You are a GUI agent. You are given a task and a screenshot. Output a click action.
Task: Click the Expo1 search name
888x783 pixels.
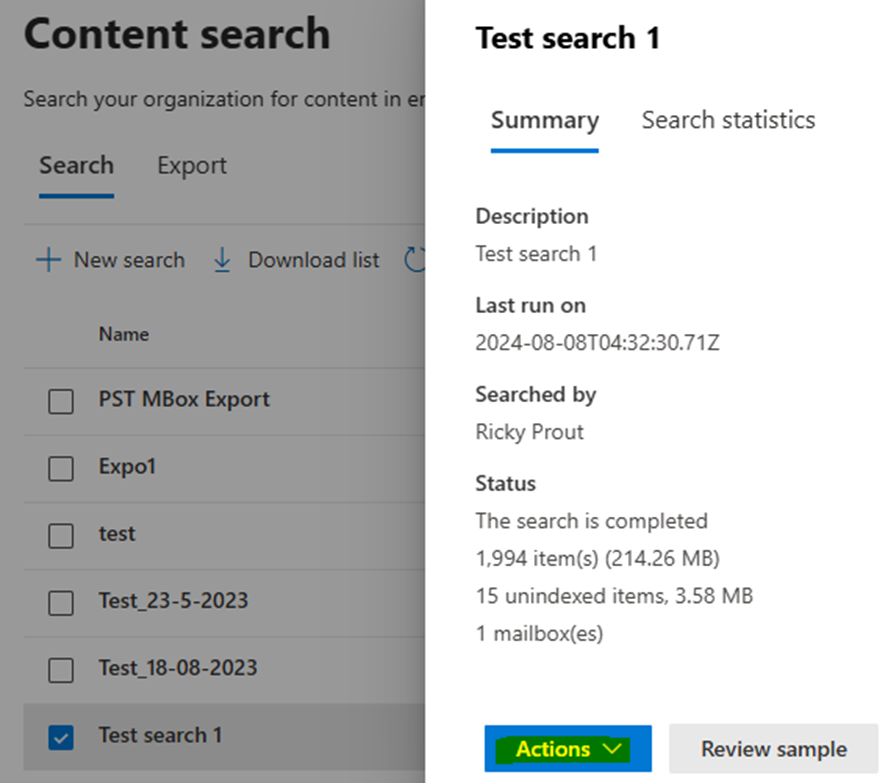tap(127, 467)
